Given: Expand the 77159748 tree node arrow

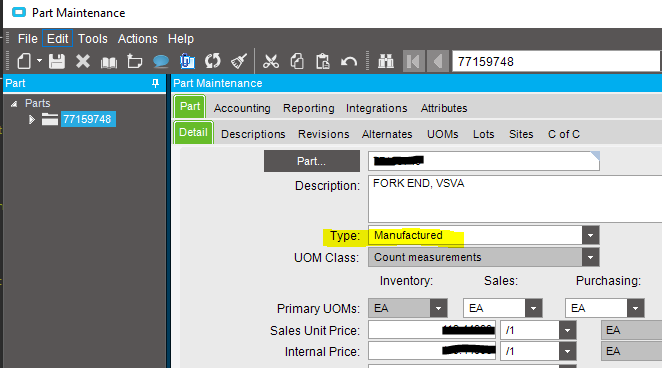Looking at the screenshot, I should [x=31, y=119].
